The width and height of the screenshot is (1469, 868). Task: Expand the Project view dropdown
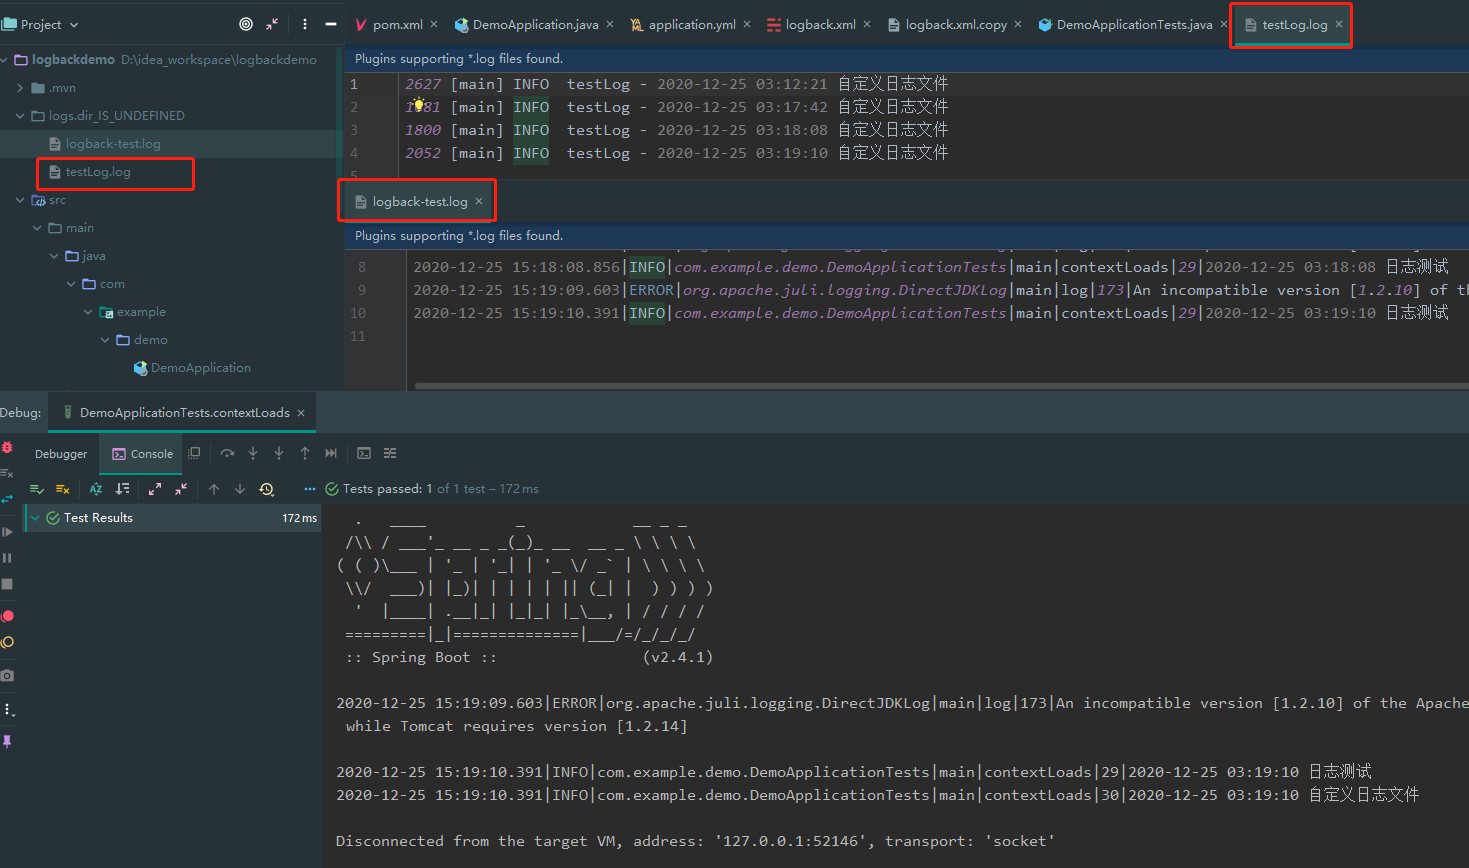73,24
